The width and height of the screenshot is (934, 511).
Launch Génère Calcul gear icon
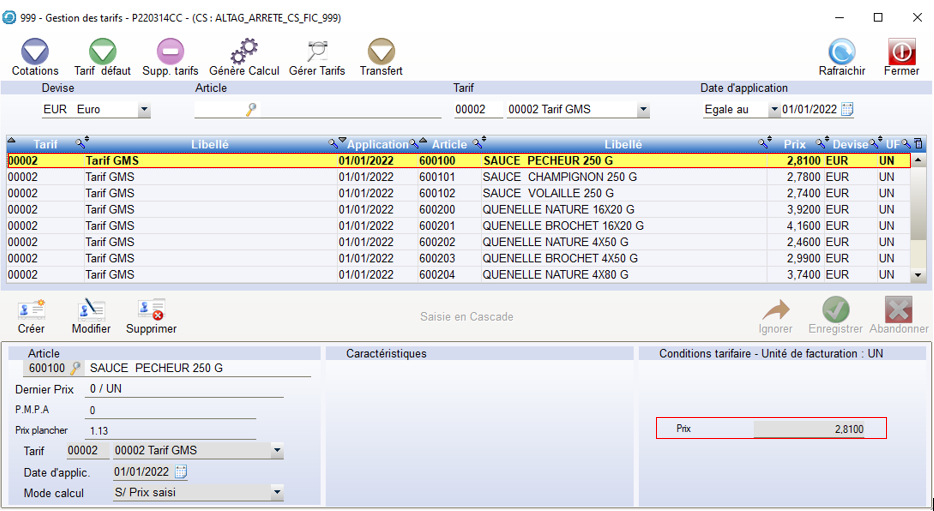point(244,52)
